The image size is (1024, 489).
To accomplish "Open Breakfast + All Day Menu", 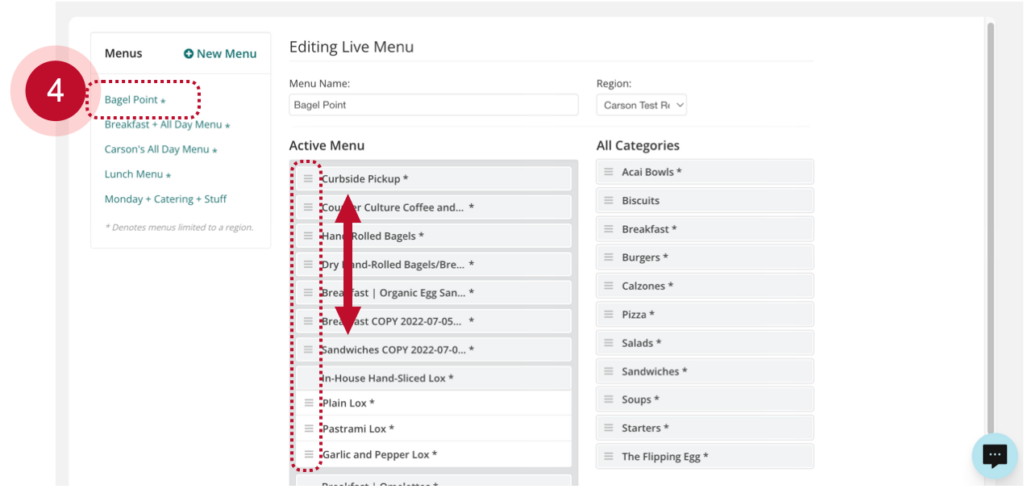I will pos(163,125).
